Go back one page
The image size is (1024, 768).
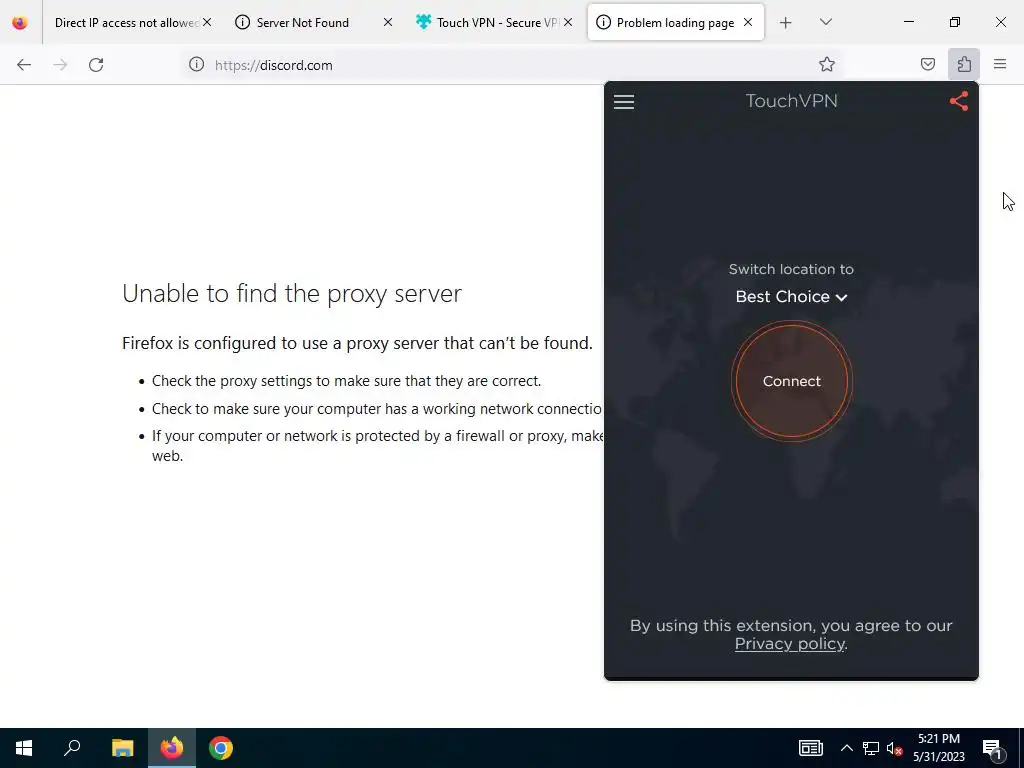point(24,65)
